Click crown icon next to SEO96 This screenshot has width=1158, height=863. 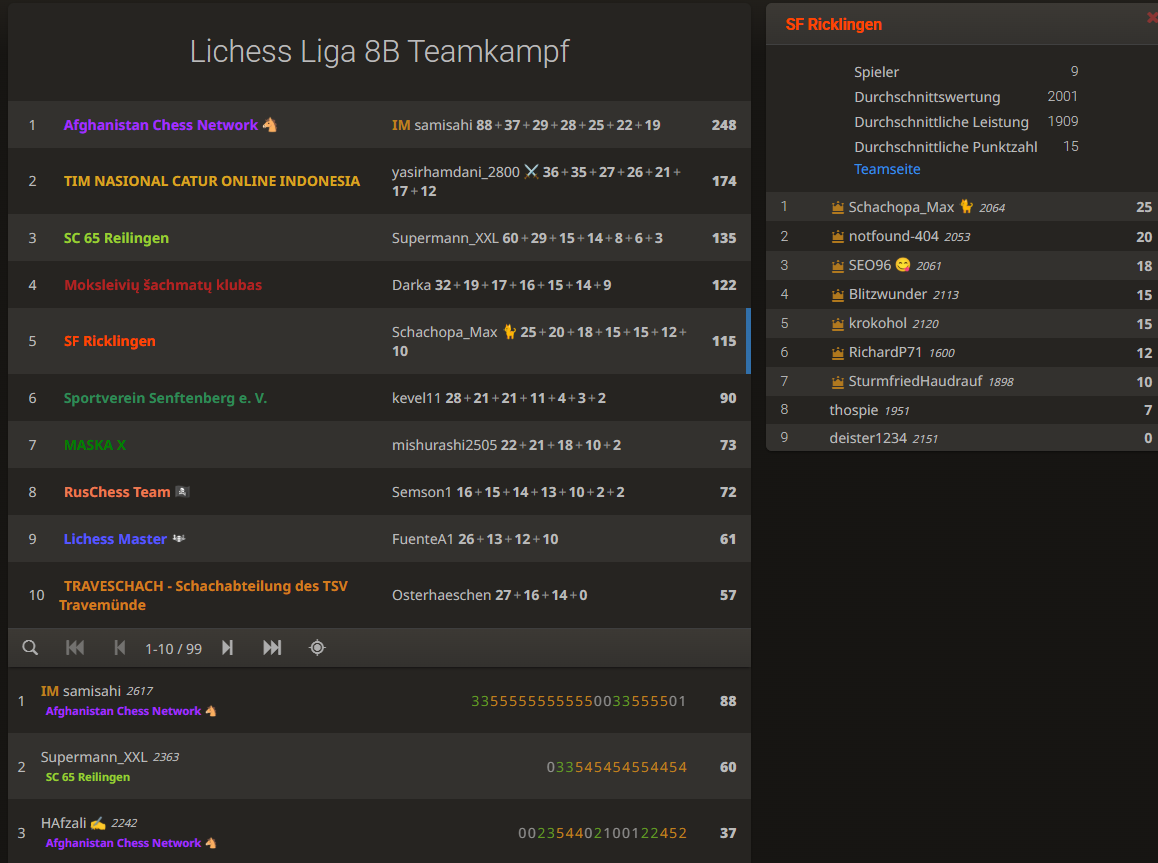pos(837,266)
